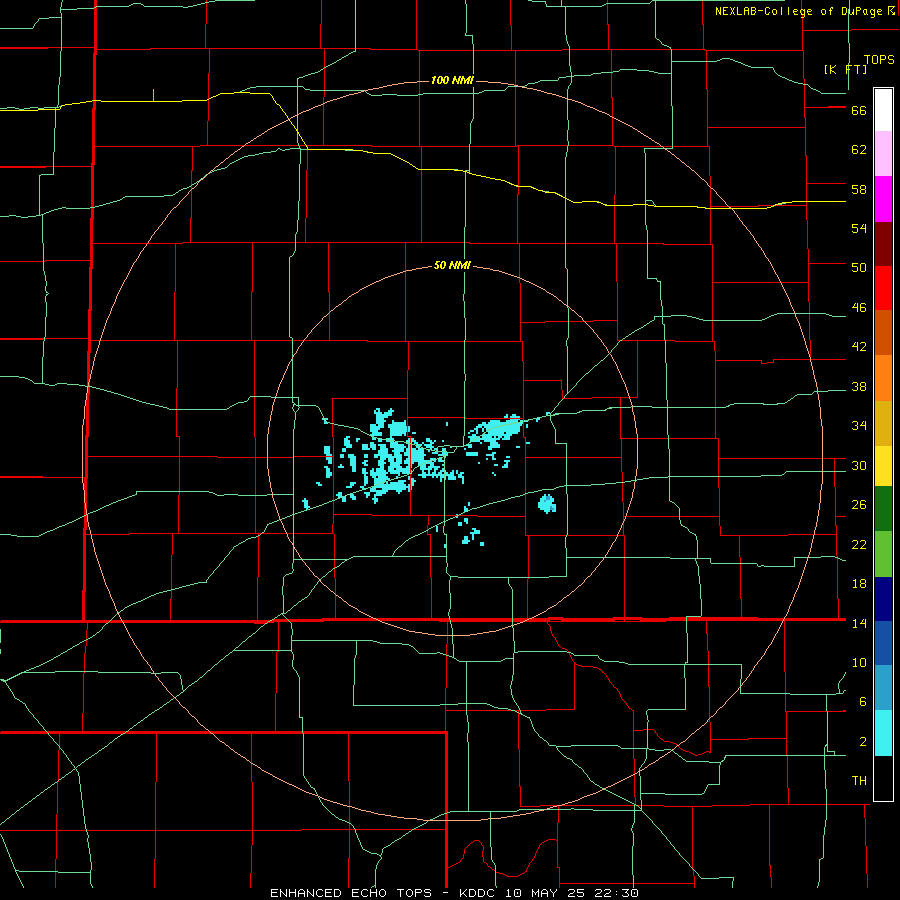This screenshot has width=900, height=900.
Task: Click the 14 legend value
Action: (x=859, y=623)
